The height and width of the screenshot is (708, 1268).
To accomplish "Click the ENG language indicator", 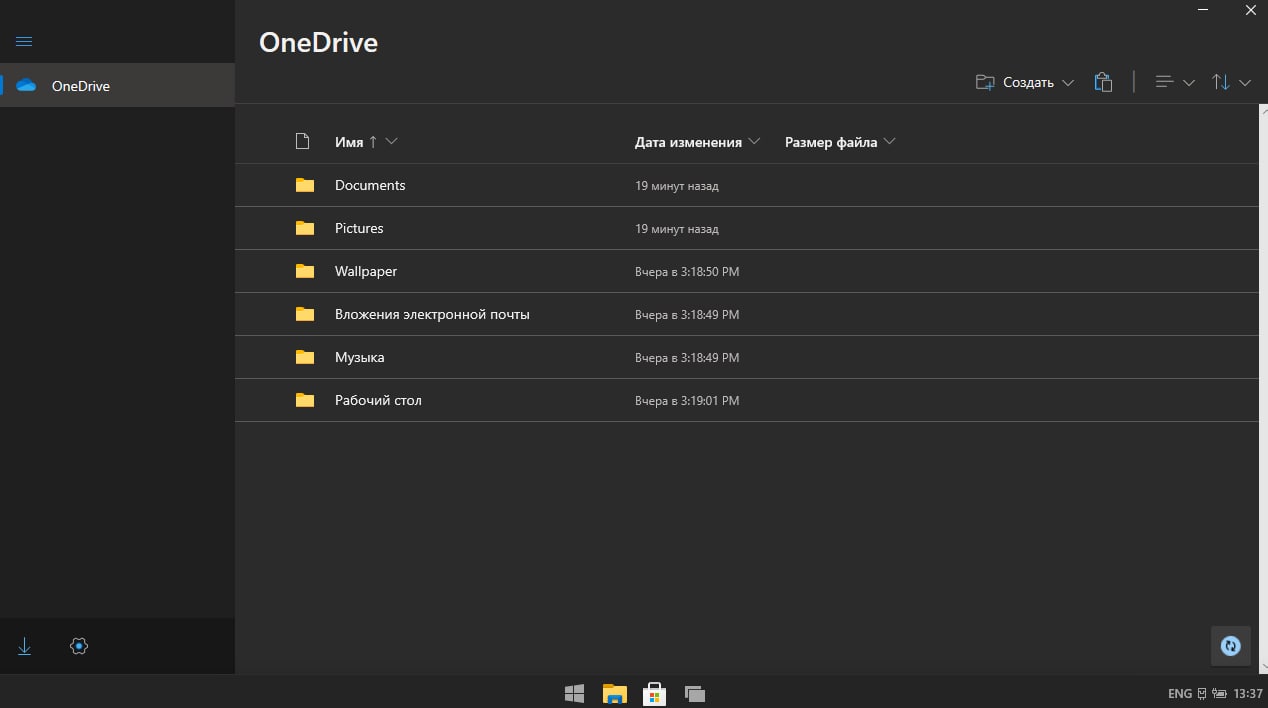I will 1180,693.
